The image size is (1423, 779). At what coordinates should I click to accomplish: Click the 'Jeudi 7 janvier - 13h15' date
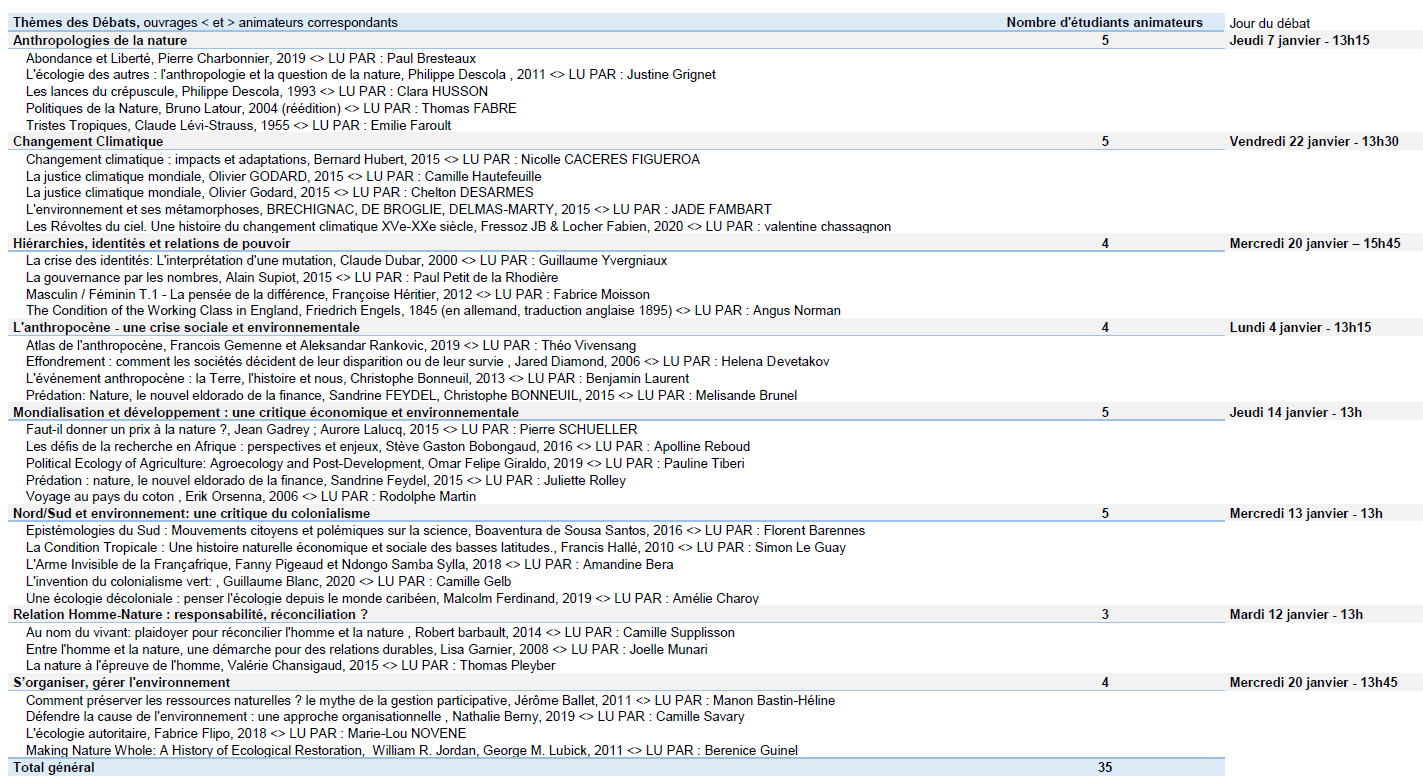tap(1299, 41)
